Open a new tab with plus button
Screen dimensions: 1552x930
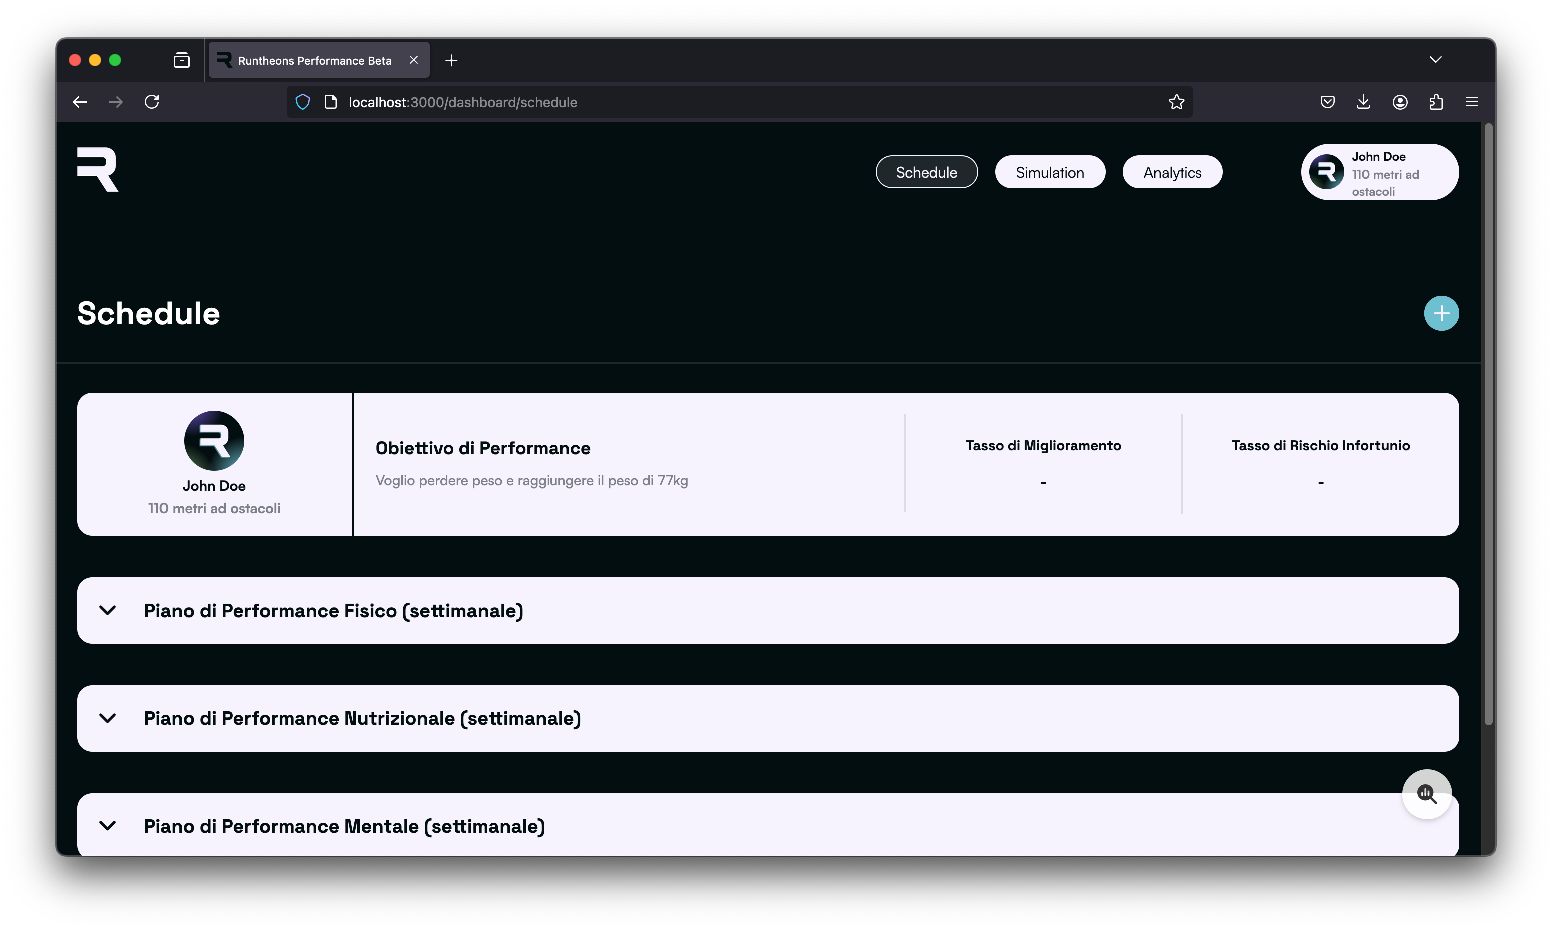pyautogui.click(x=451, y=60)
